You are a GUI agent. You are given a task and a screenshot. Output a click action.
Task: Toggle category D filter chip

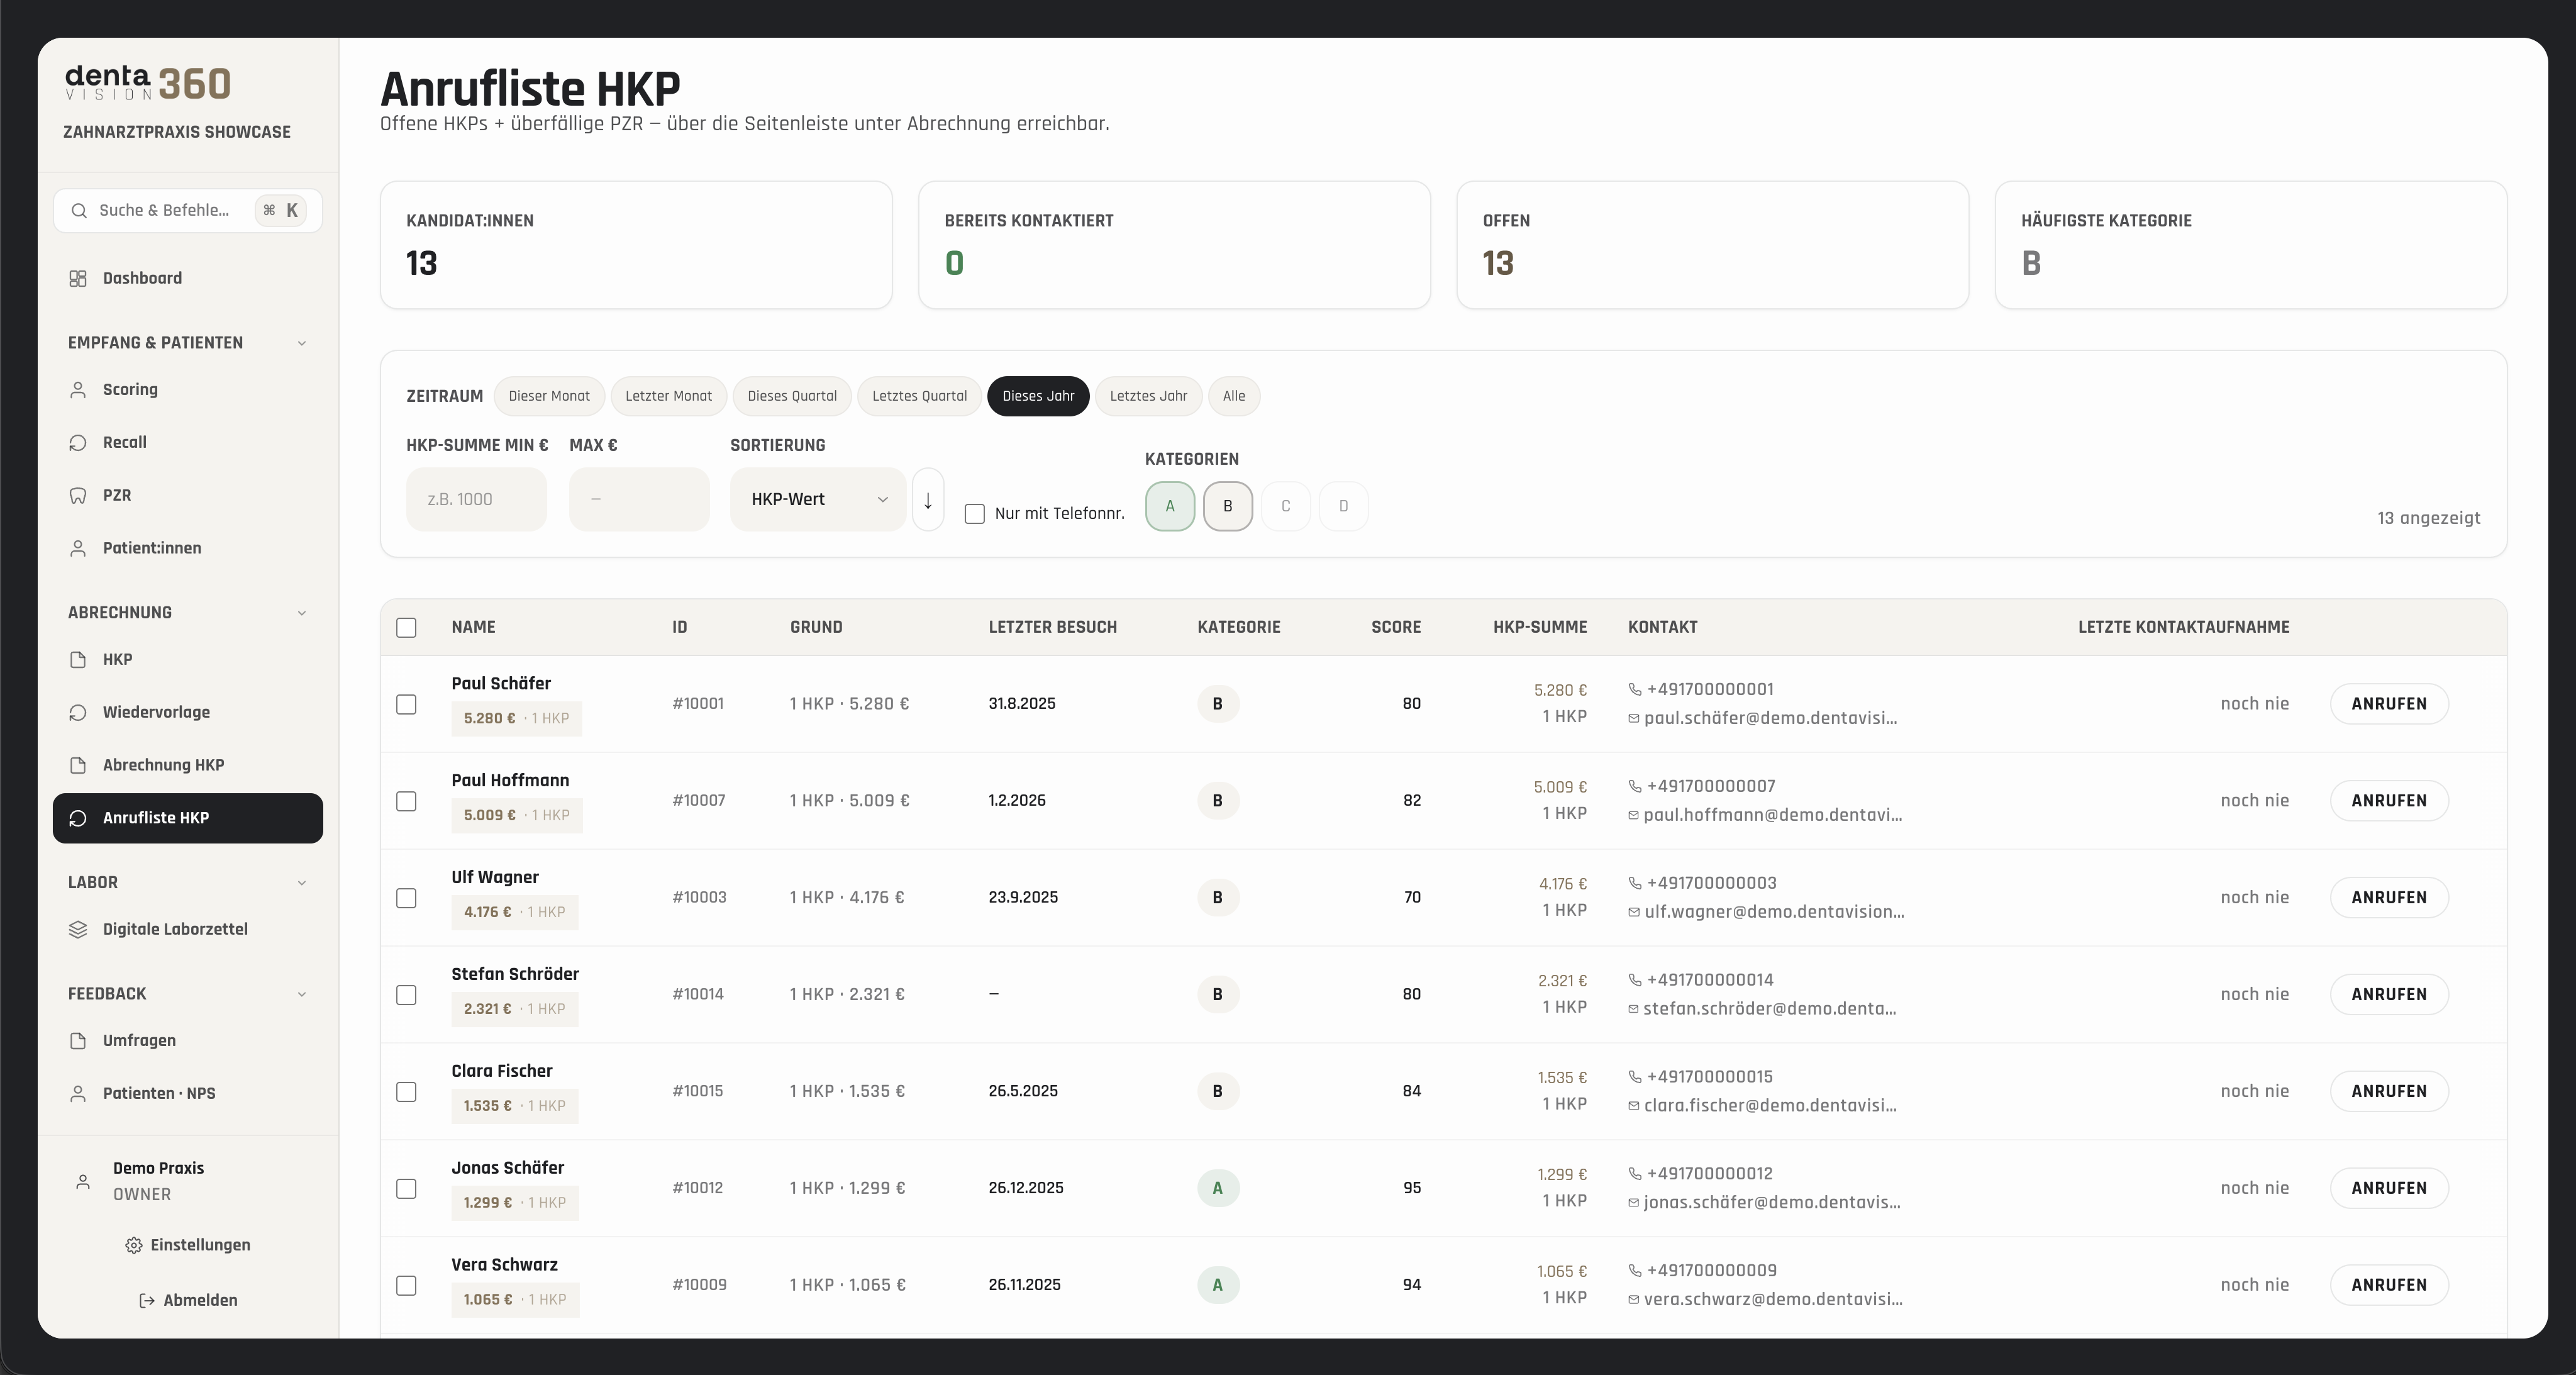[1344, 506]
